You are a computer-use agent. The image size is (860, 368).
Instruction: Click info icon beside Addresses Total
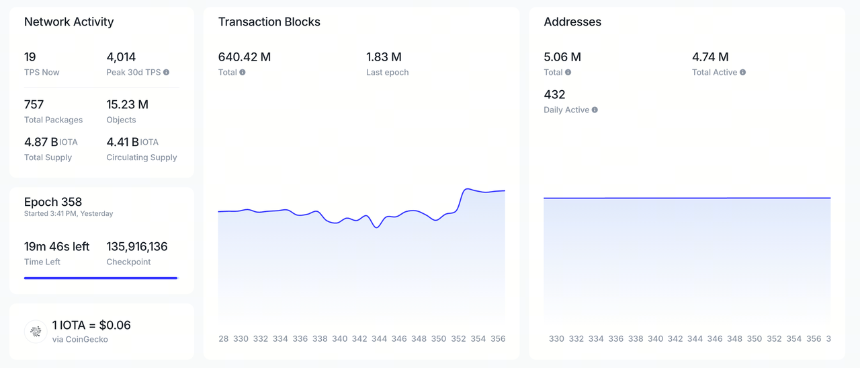coord(568,72)
